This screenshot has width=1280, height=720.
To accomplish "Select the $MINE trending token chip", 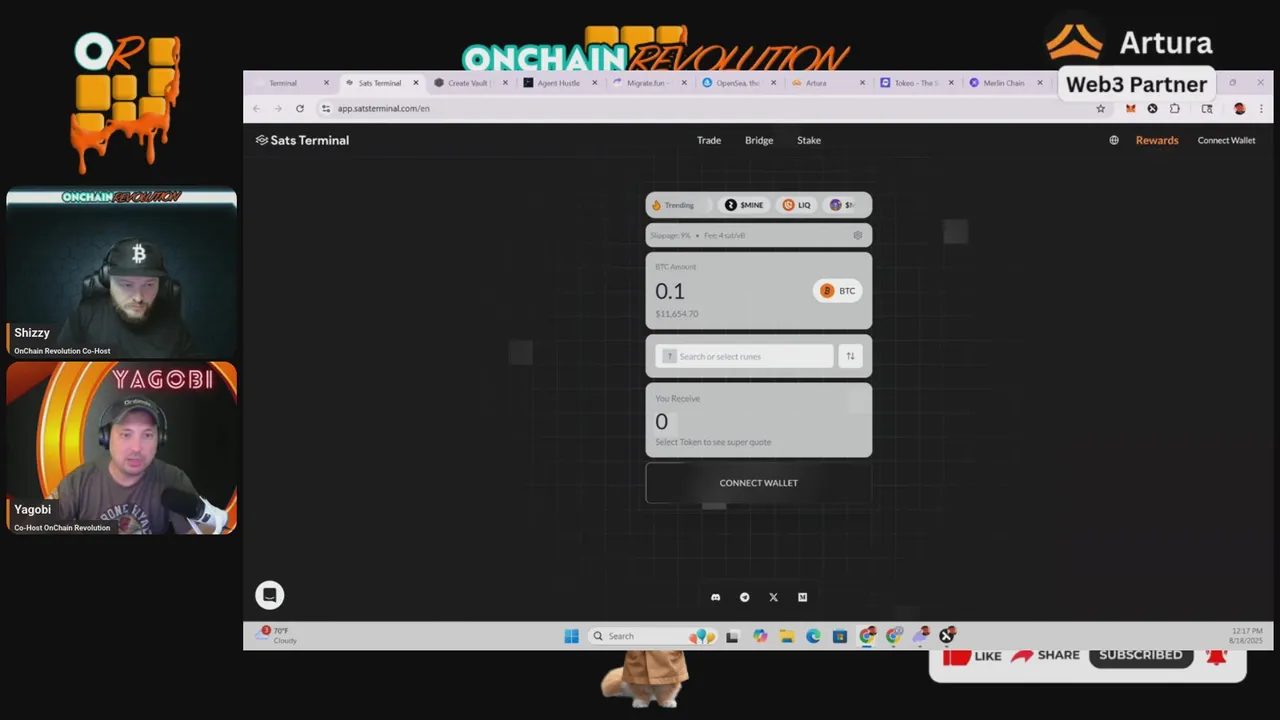I will [744, 205].
